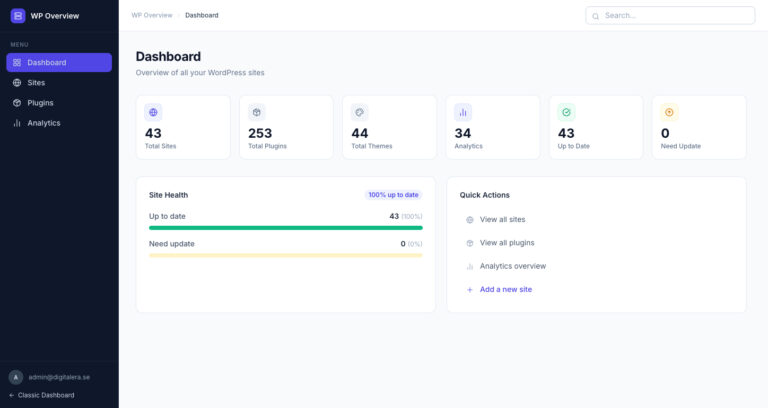Click the box icon on Total Plugins card
Viewport: 768px width, 408px height.
pyautogui.click(x=256, y=113)
